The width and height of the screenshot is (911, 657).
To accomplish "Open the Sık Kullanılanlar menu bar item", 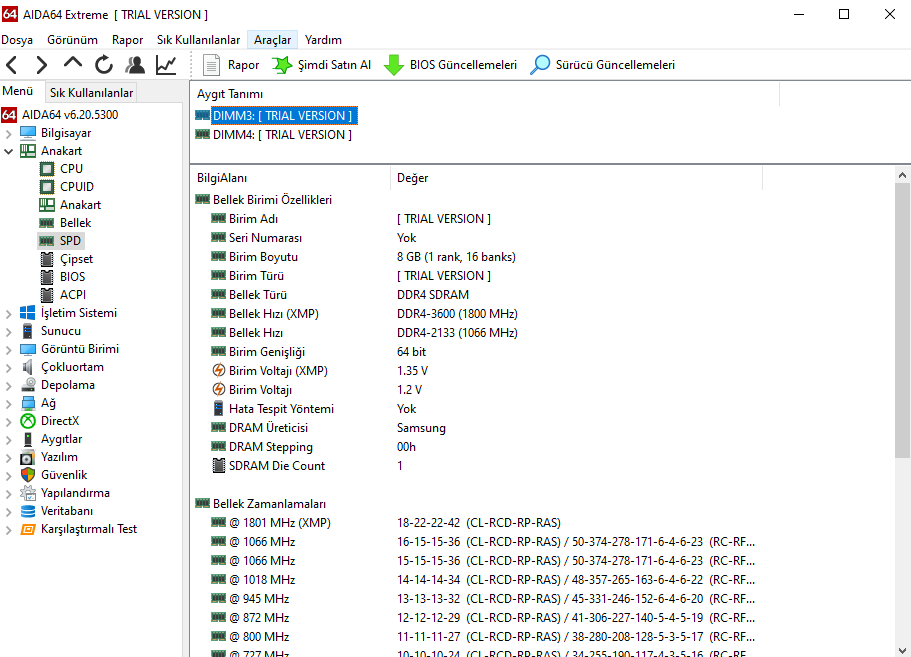I will click(x=198, y=40).
